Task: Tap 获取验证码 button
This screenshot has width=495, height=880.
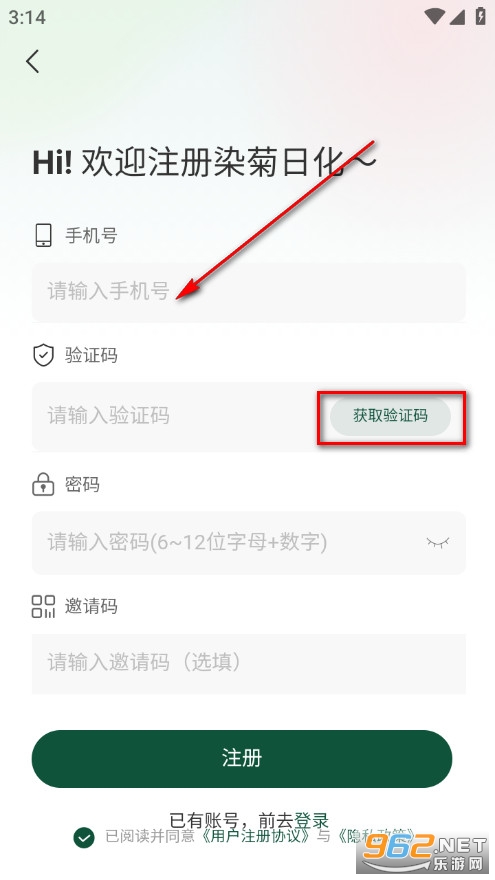Action: tap(390, 416)
